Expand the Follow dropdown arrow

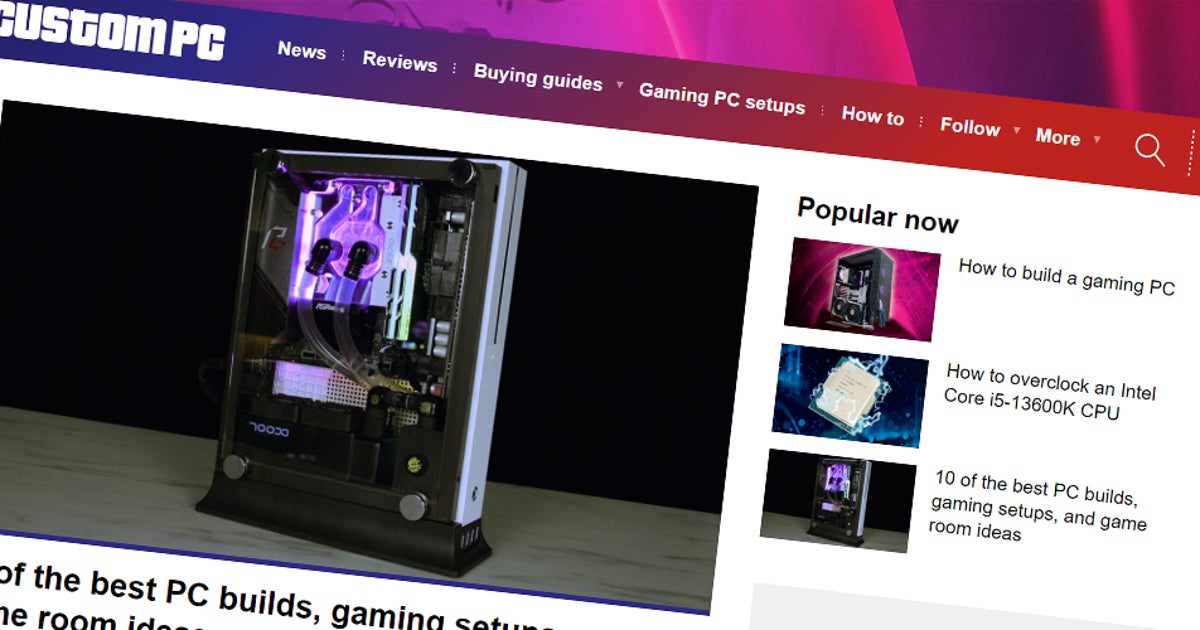click(1018, 133)
